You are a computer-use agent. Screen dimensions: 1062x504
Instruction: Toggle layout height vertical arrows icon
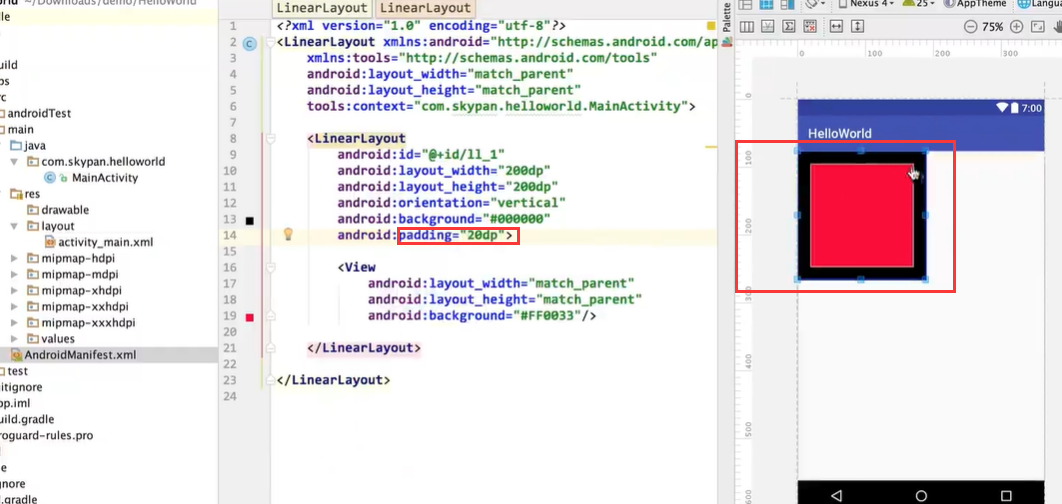click(x=857, y=26)
